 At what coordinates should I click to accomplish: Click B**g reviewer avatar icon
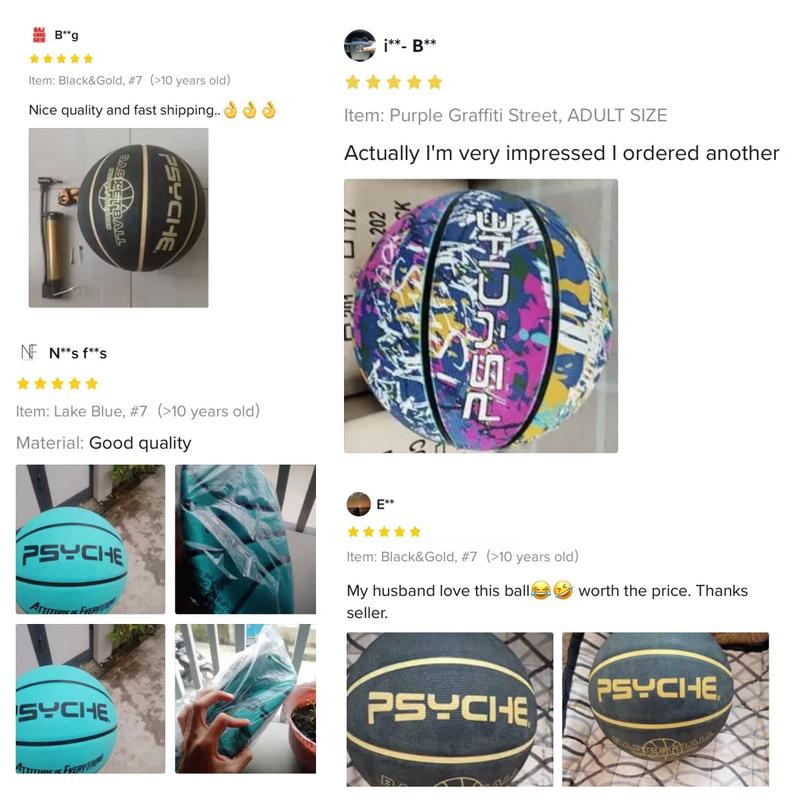point(39,35)
